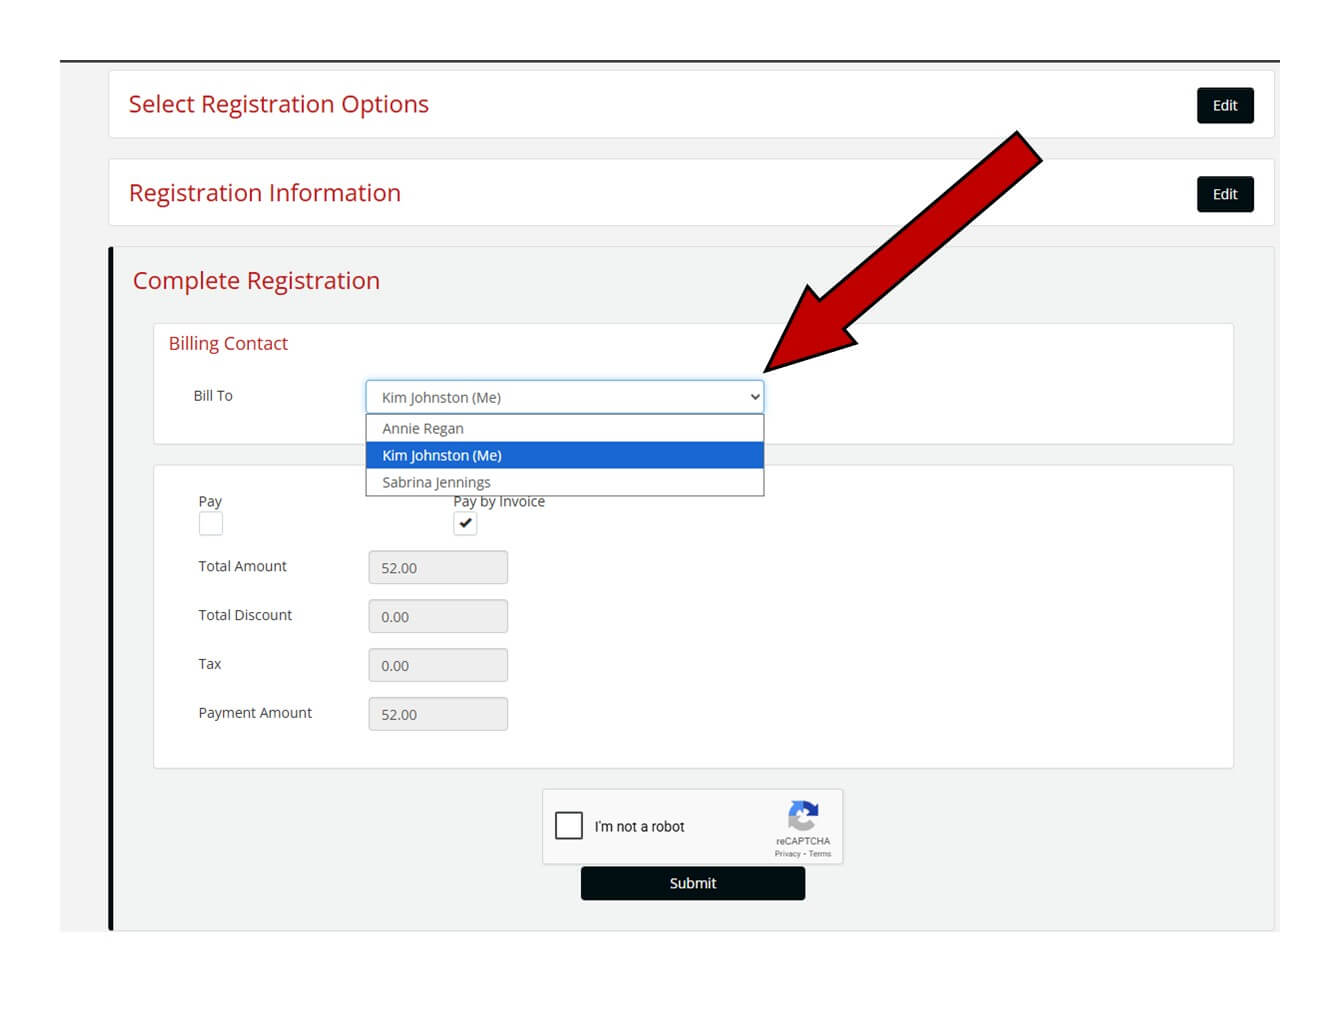The width and height of the screenshot is (1320, 1020).
Task: Pick Sabrina Jennings as billing contact
Action: click(x=564, y=482)
